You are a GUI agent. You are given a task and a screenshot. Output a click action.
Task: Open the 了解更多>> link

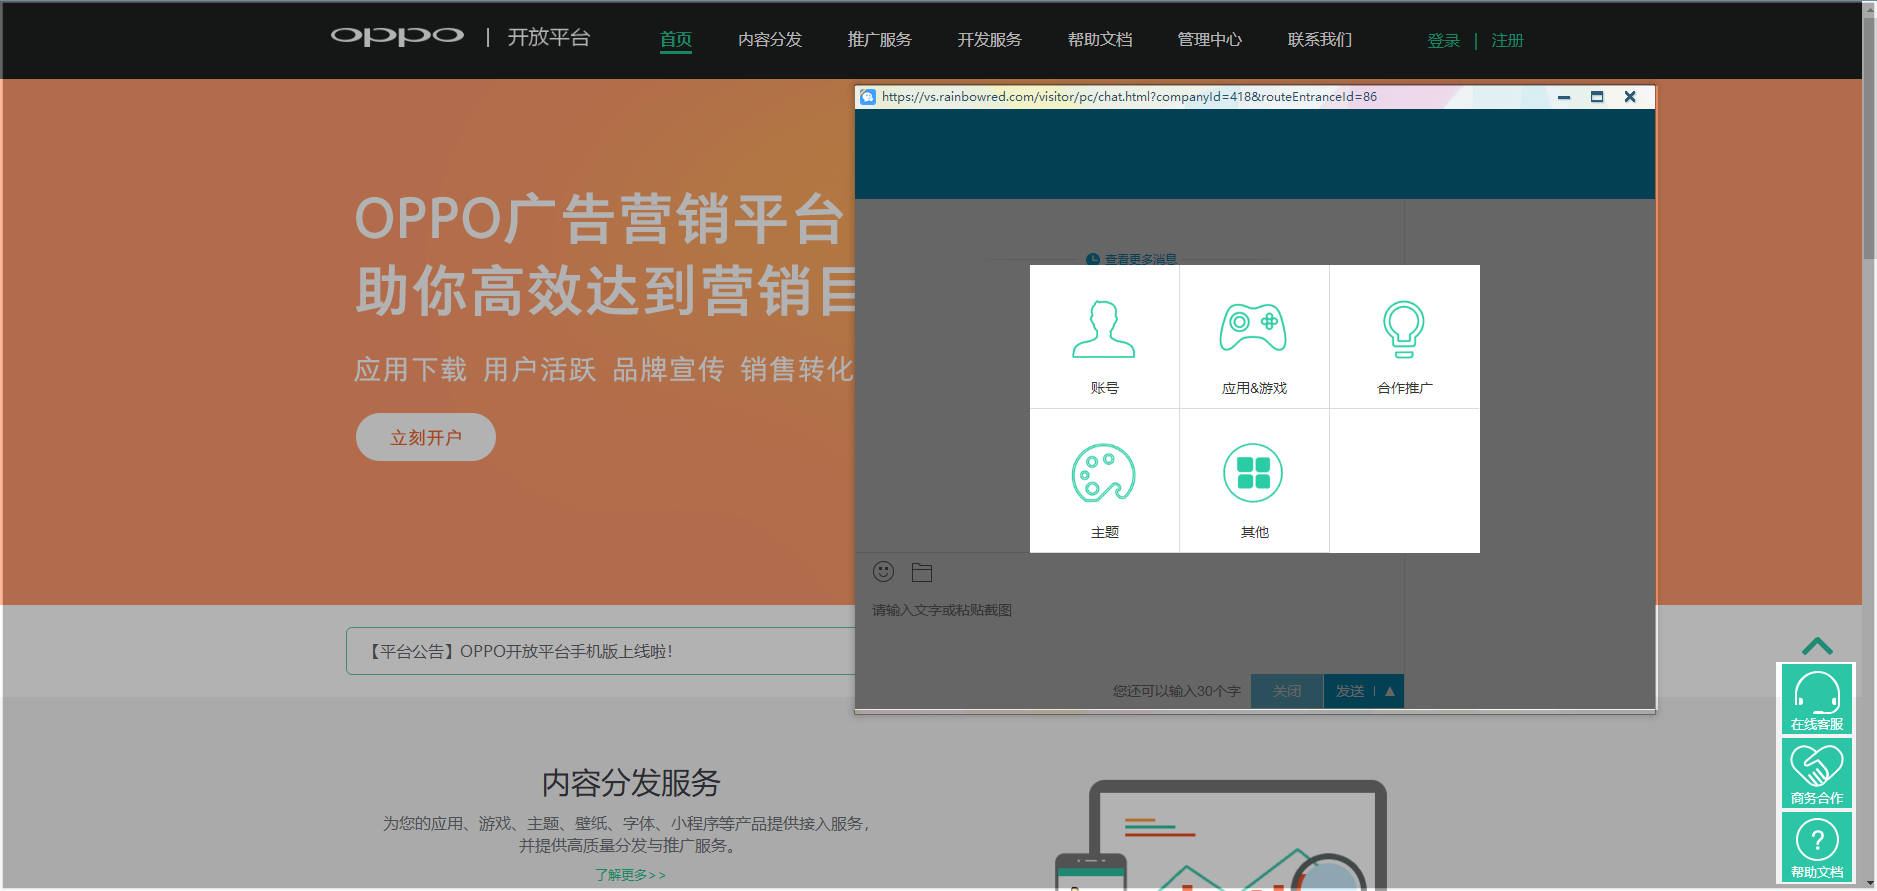pyautogui.click(x=630, y=875)
